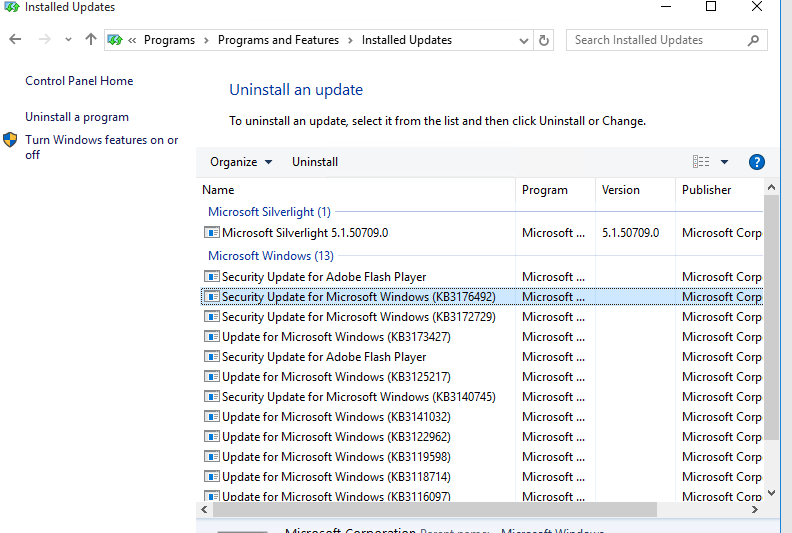
Task: Navigate to Programs and Features breadcrumb
Action: coord(278,40)
